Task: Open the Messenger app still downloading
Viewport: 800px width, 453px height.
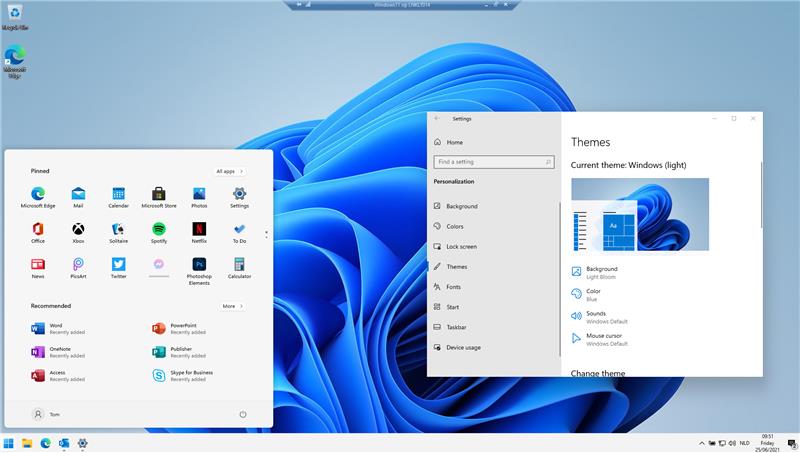Action: [x=159, y=267]
